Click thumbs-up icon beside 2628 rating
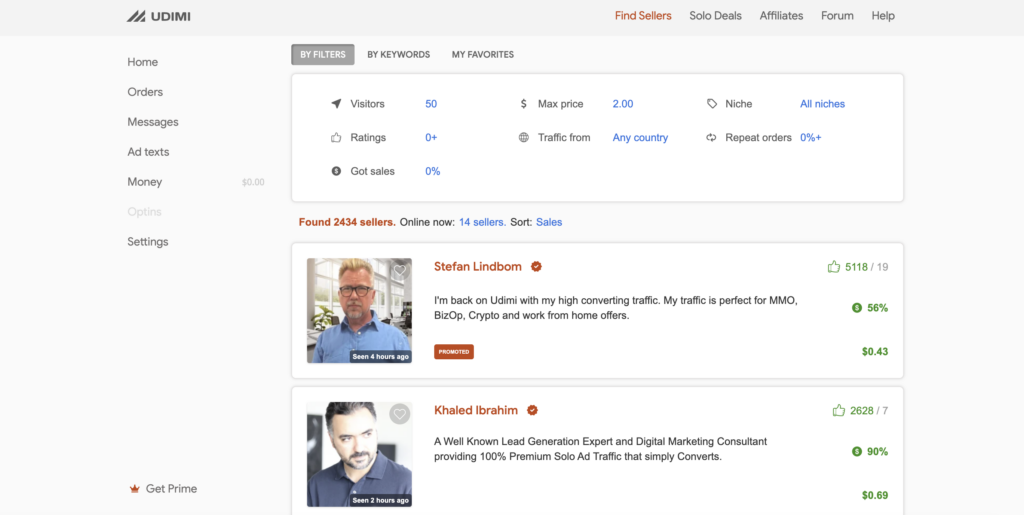Image resolution: width=1024 pixels, height=515 pixels. 839,411
